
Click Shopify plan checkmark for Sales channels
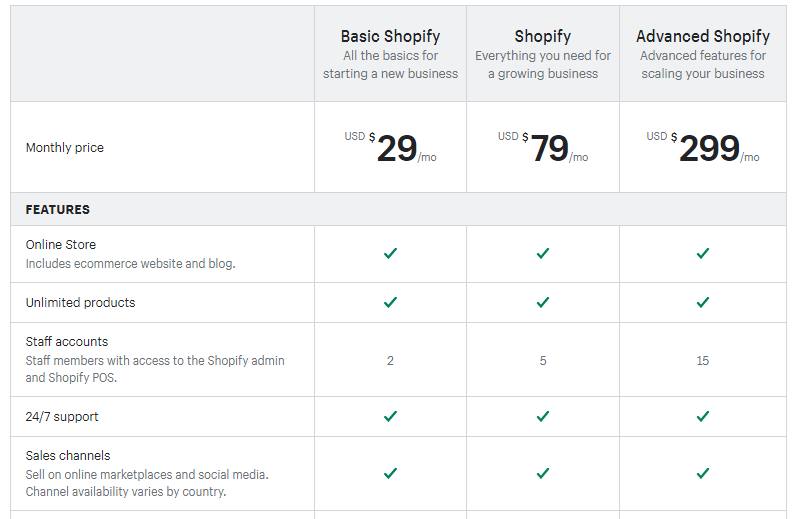click(543, 473)
